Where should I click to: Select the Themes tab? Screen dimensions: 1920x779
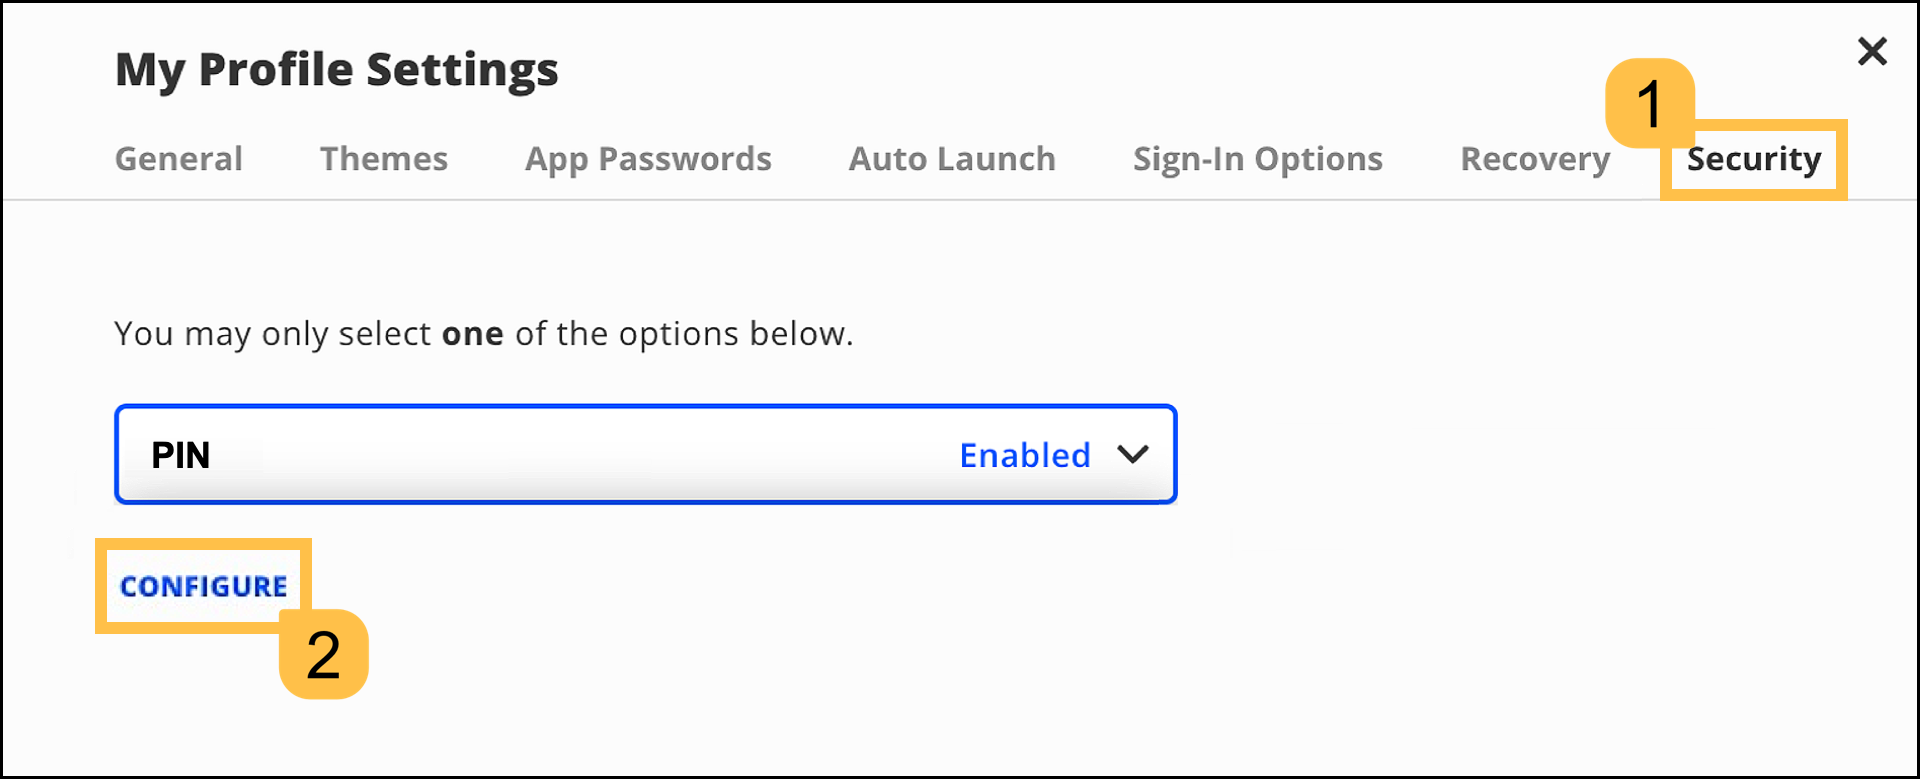point(383,159)
